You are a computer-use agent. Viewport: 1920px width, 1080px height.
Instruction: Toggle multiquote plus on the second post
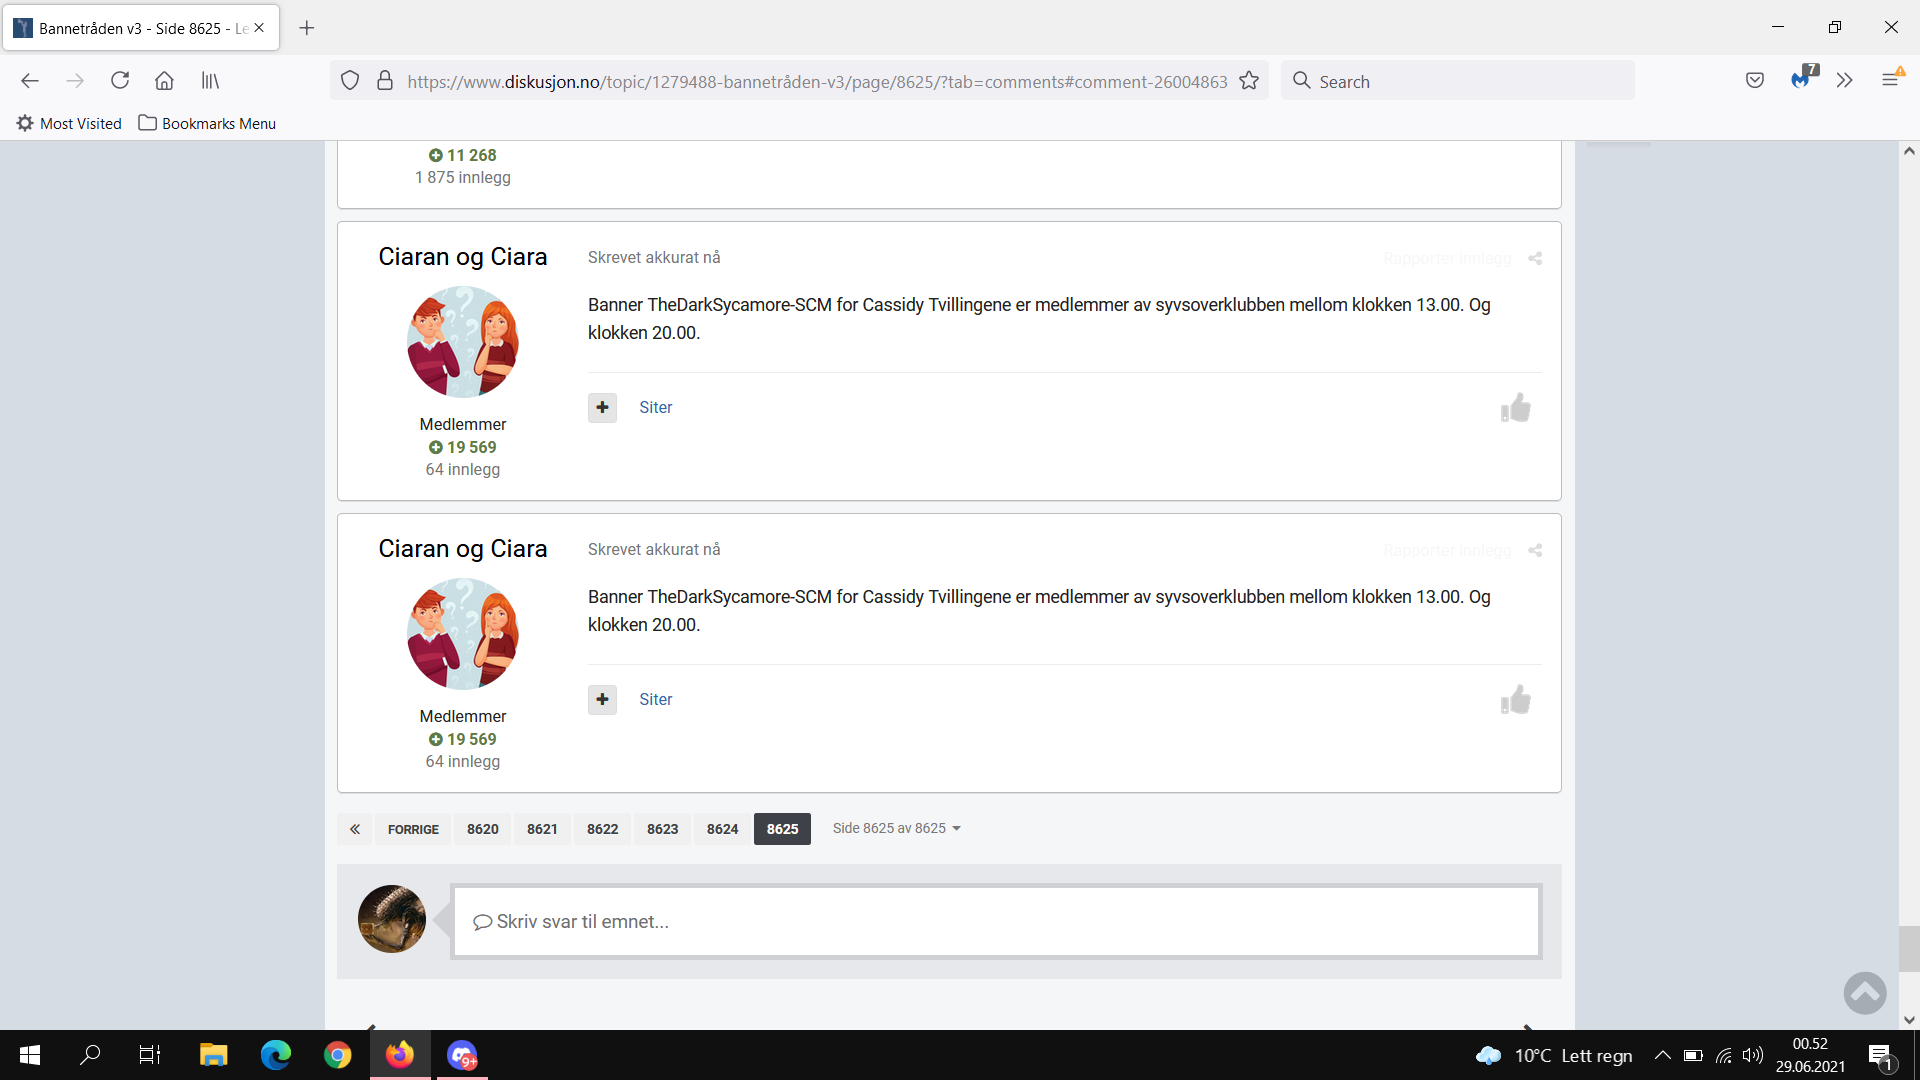pos(602,700)
